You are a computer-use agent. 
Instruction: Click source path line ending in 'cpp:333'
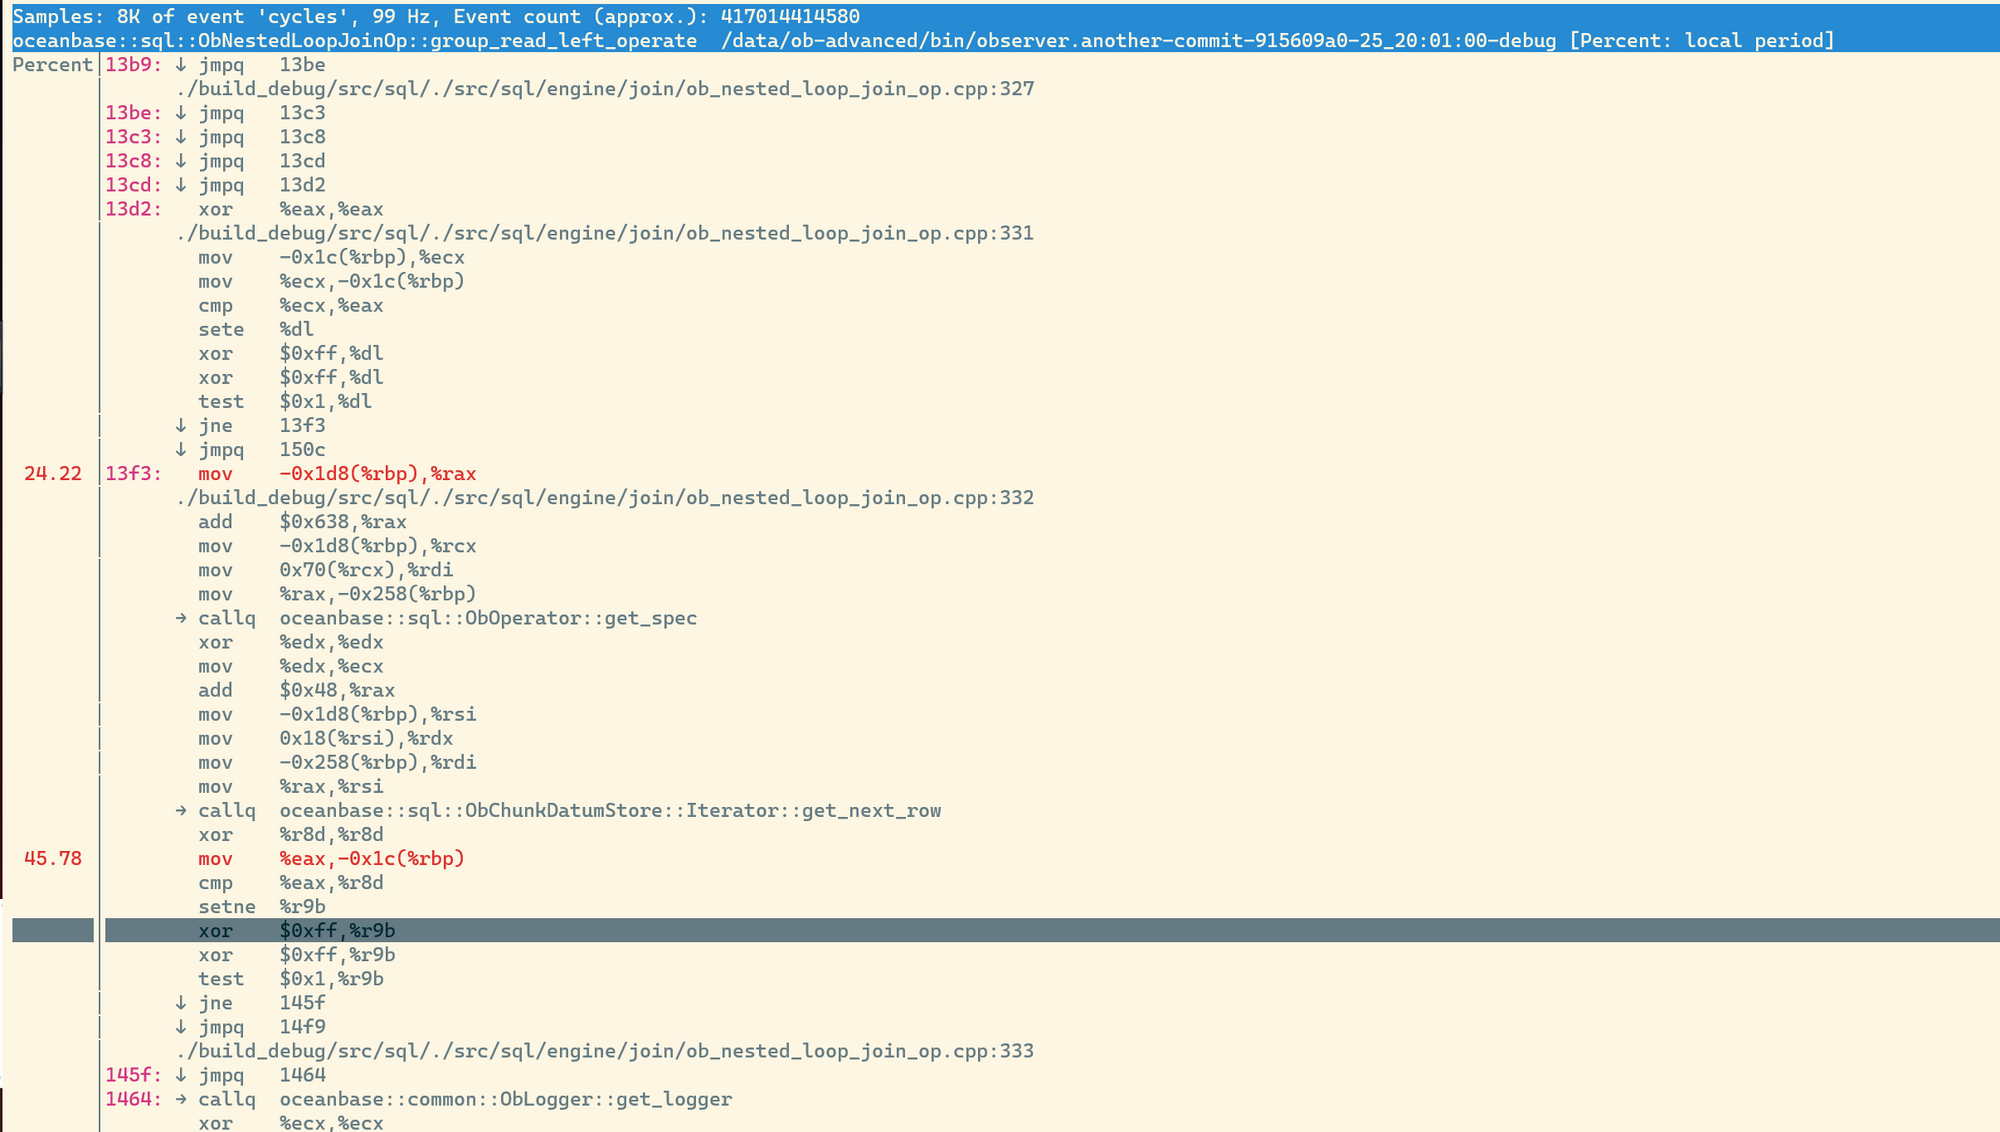pyautogui.click(x=605, y=1050)
